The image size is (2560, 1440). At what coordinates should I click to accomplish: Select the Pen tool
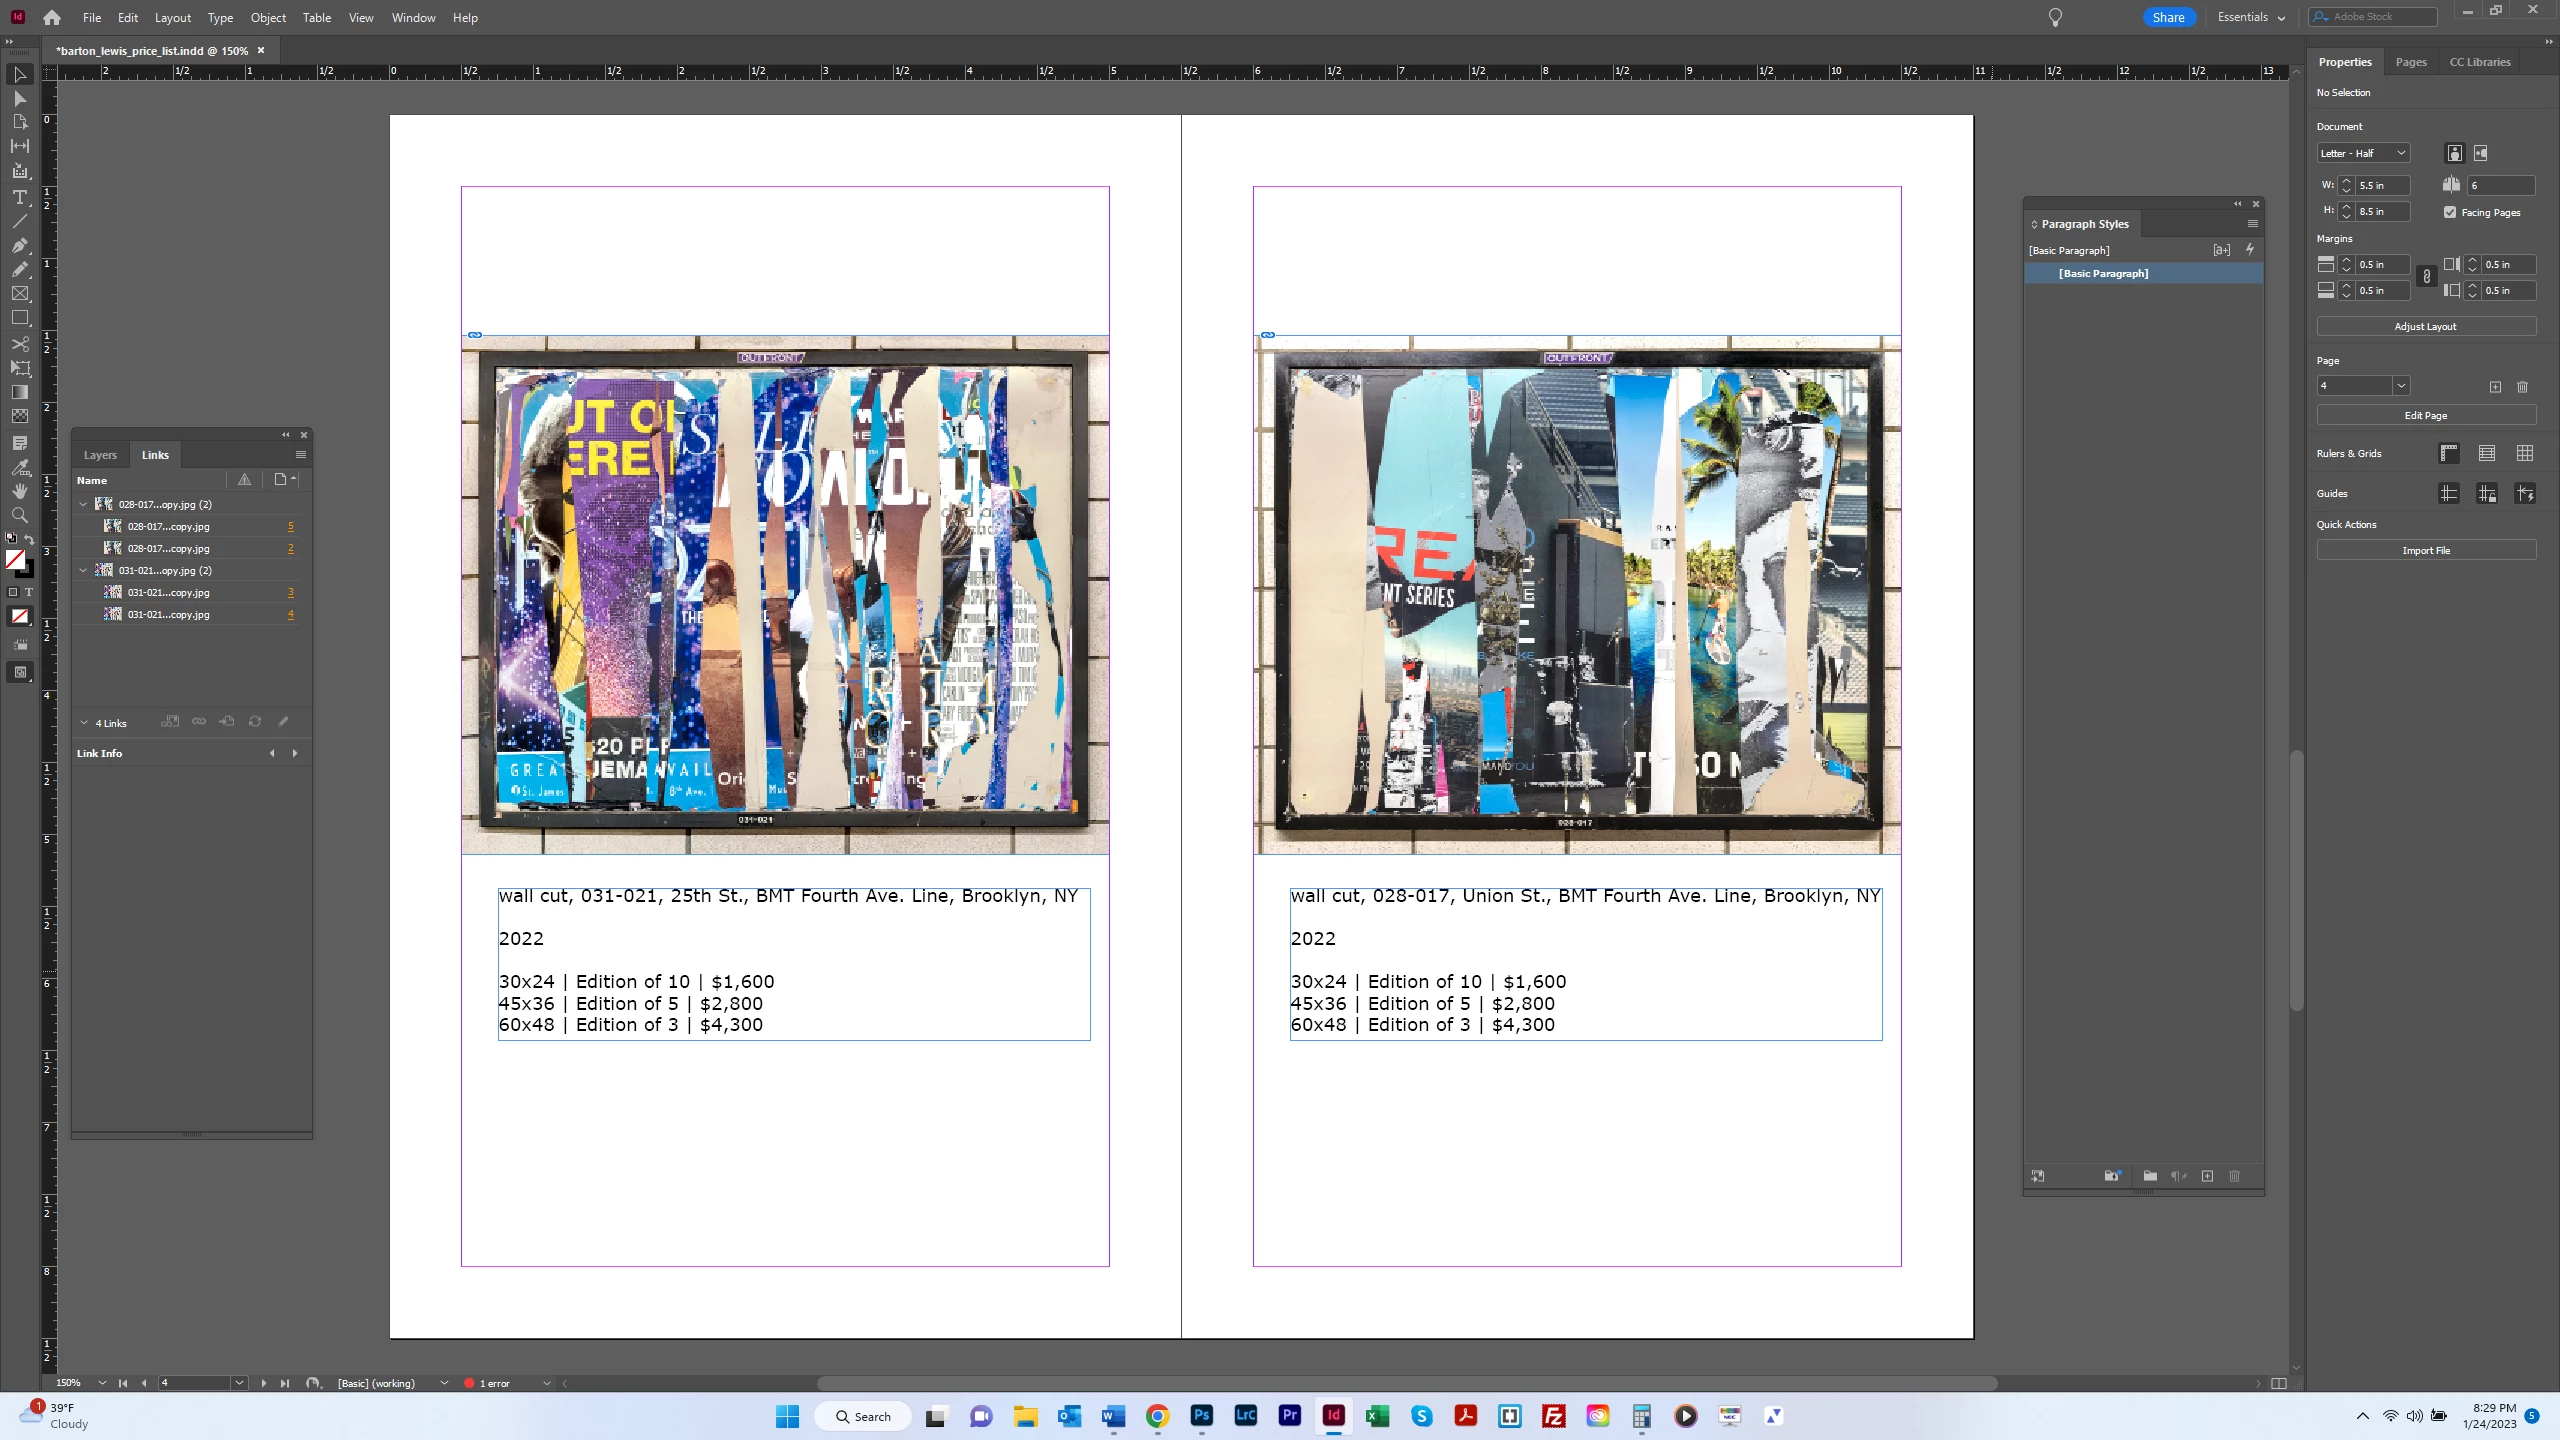tap(19, 245)
